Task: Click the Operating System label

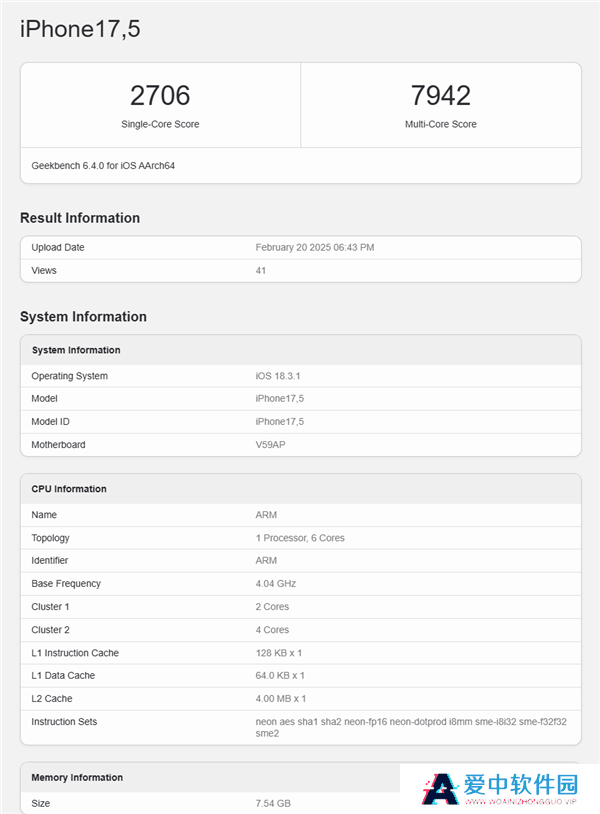Action: [x=70, y=376]
